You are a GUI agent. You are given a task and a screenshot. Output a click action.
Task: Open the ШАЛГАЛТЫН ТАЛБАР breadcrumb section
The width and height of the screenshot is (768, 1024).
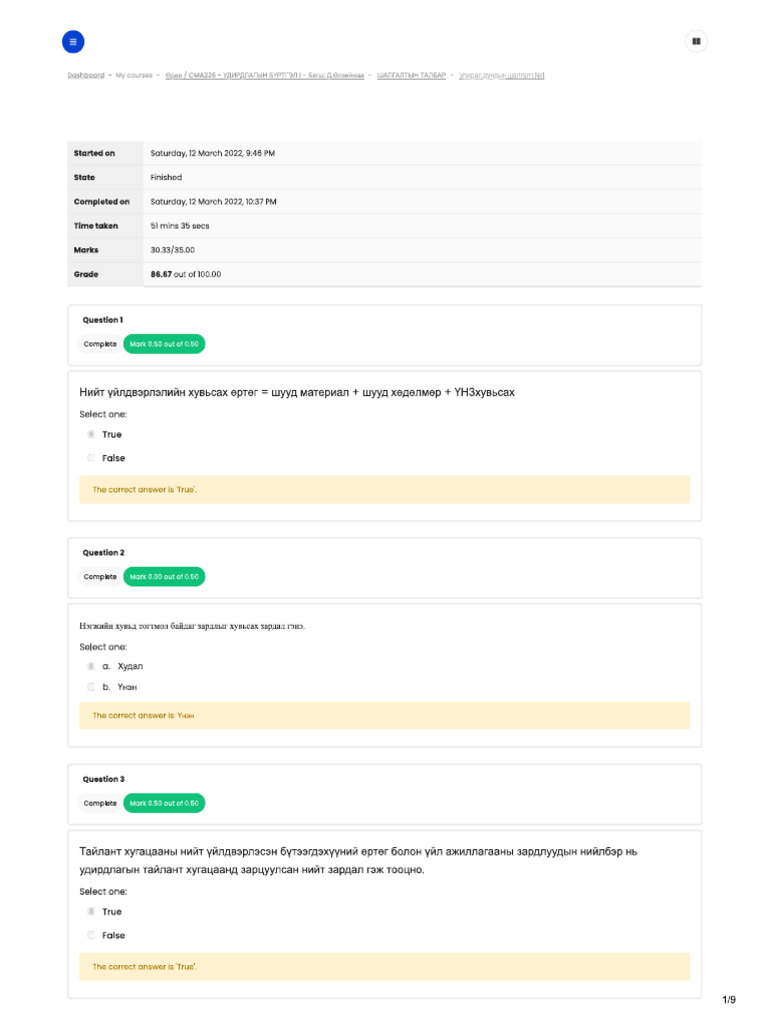tap(411, 75)
